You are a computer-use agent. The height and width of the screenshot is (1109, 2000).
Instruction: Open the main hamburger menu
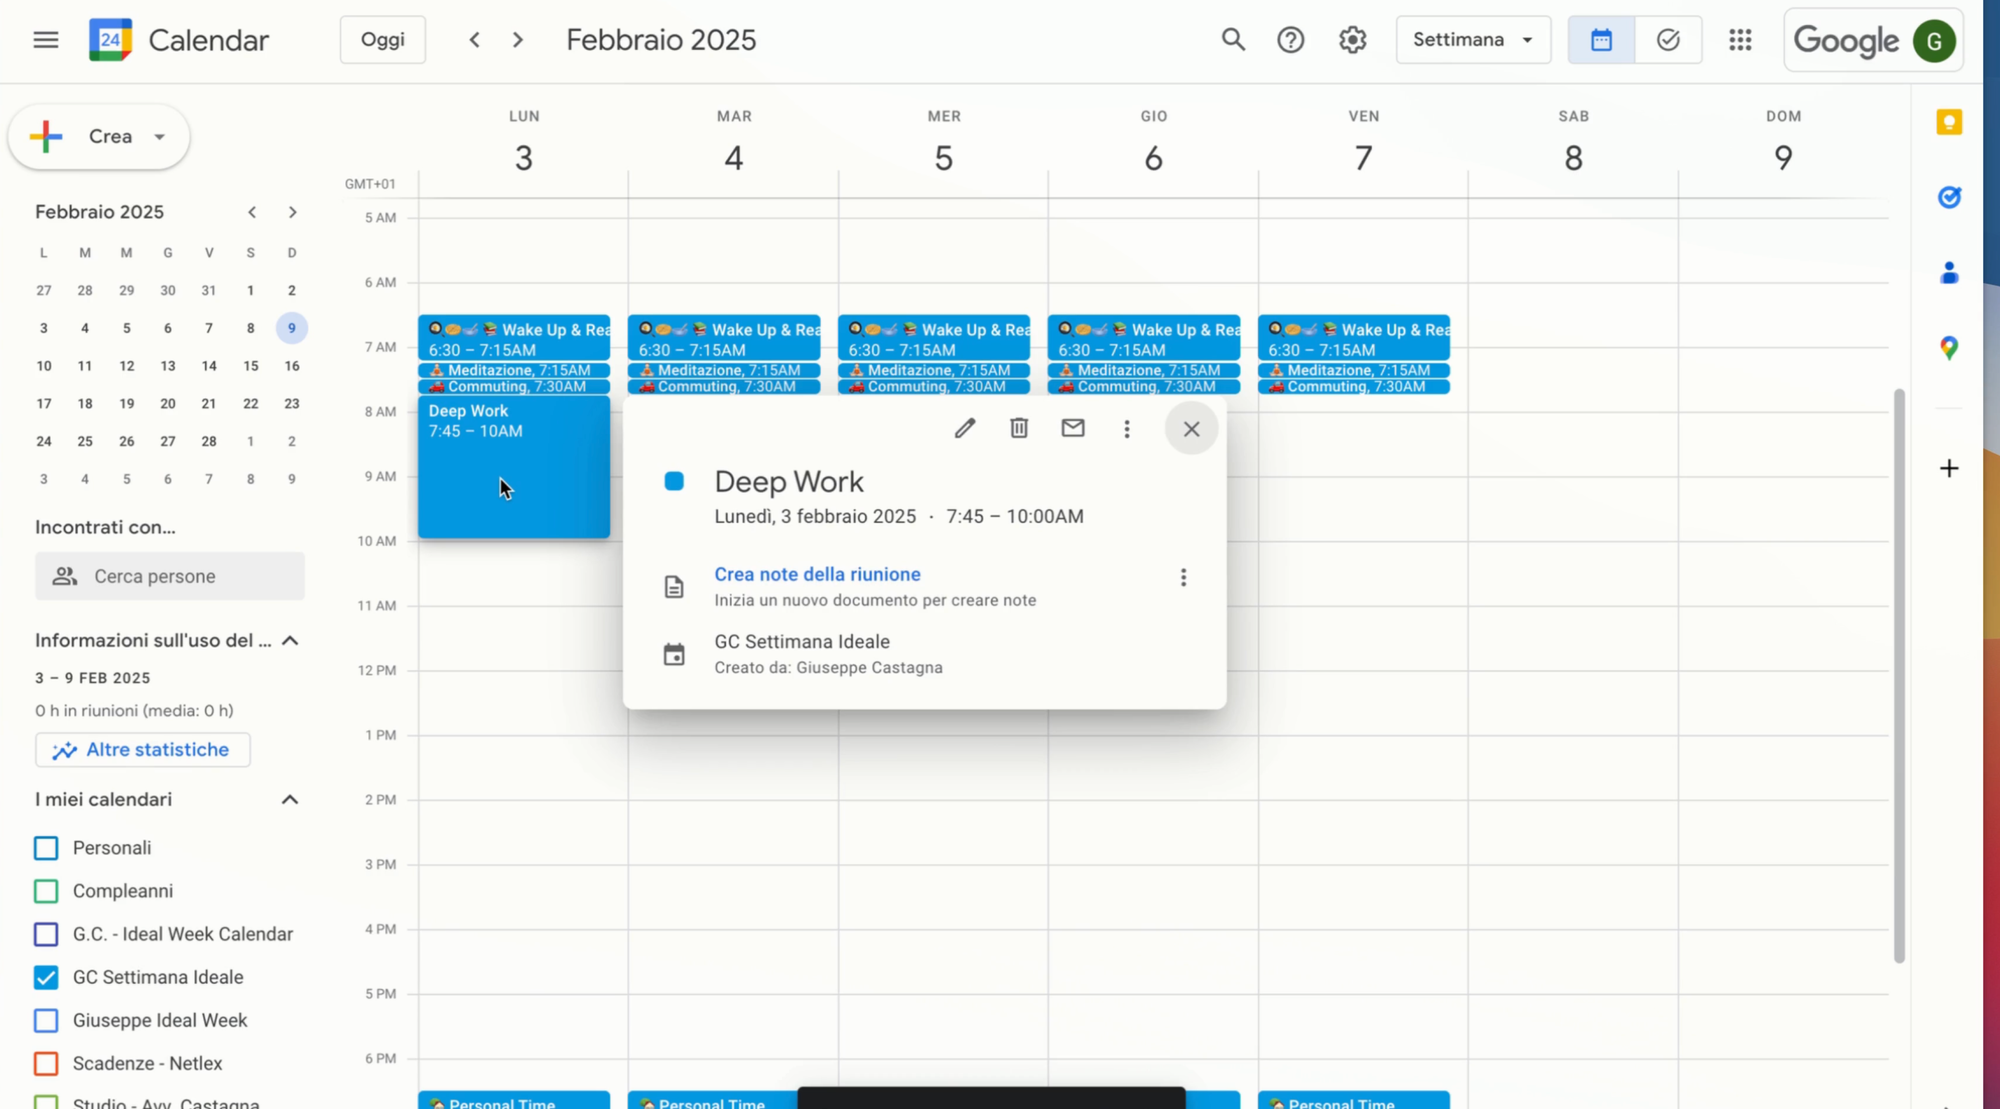pos(45,40)
